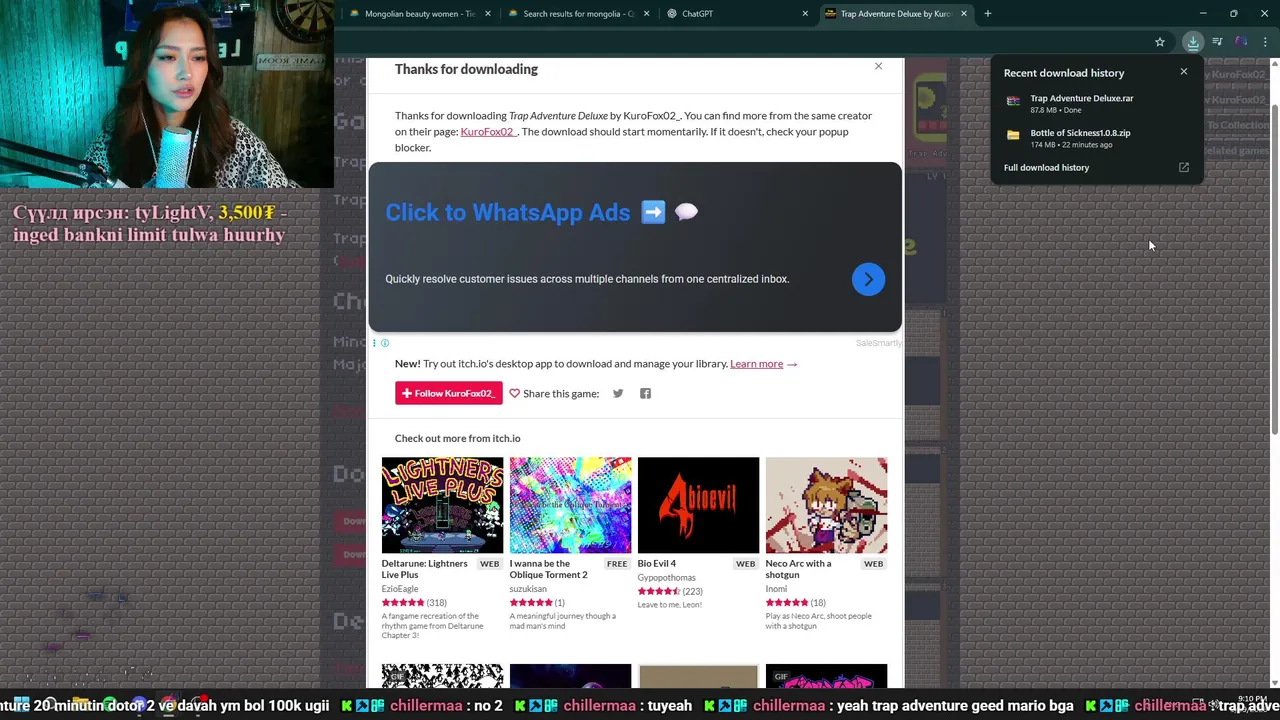Click the page vertical scrollbar

point(1274,270)
